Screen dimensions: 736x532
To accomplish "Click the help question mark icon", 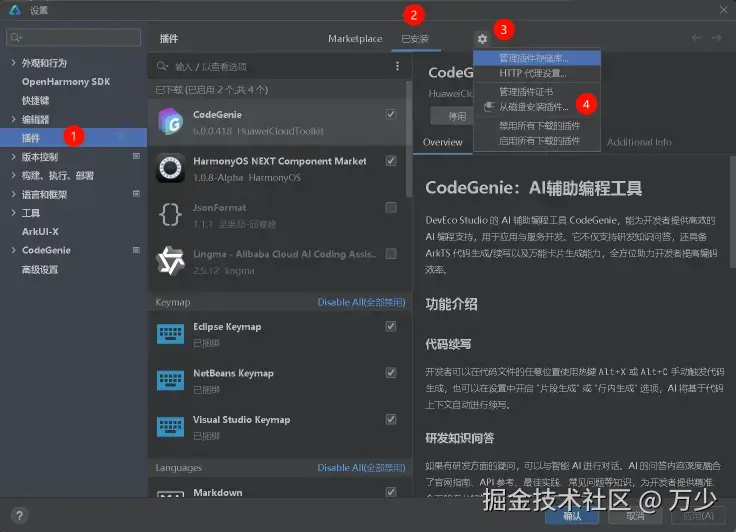I will tap(19, 516).
